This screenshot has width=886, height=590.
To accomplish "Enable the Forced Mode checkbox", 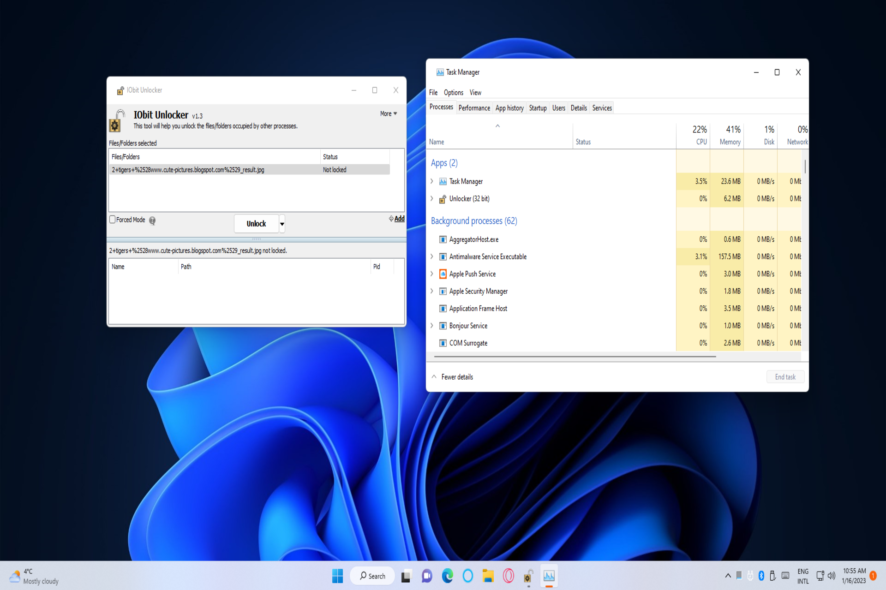I will [x=112, y=219].
